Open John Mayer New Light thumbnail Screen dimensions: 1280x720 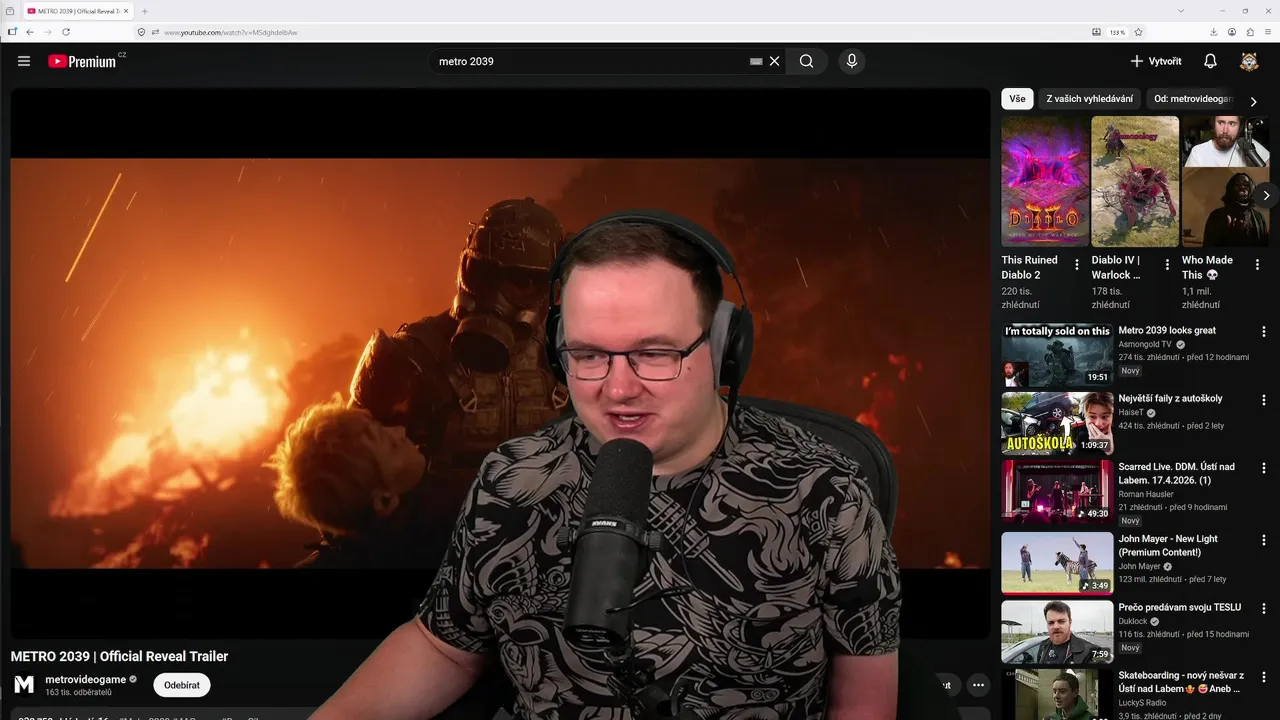click(x=1057, y=563)
